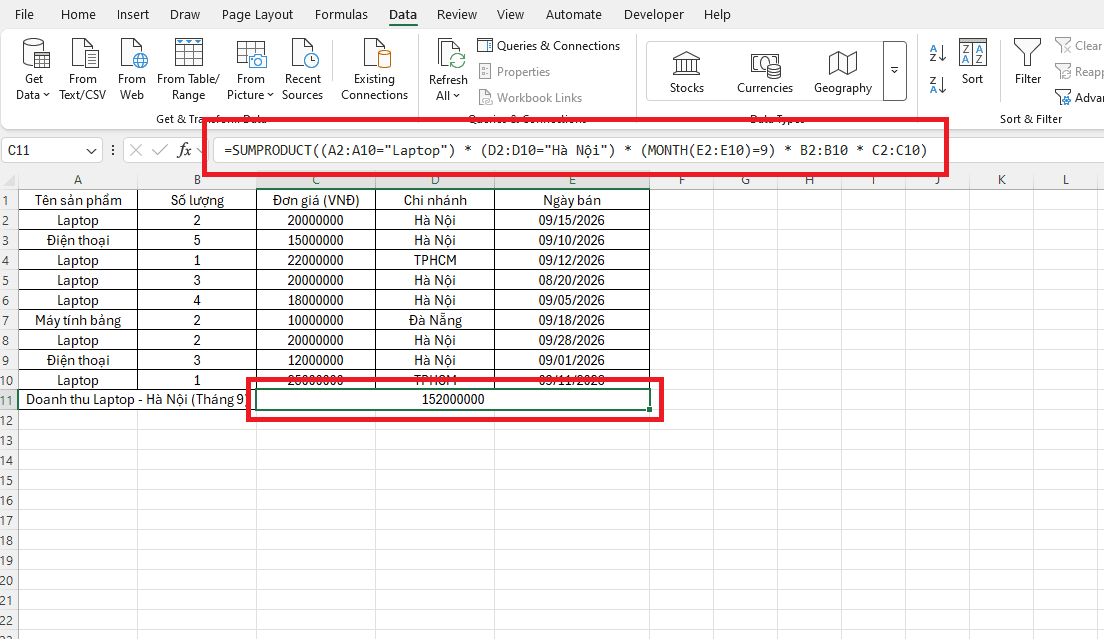This screenshot has width=1104, height=639.
Task: Open the Review tab
Action: (x=457, y=14)
